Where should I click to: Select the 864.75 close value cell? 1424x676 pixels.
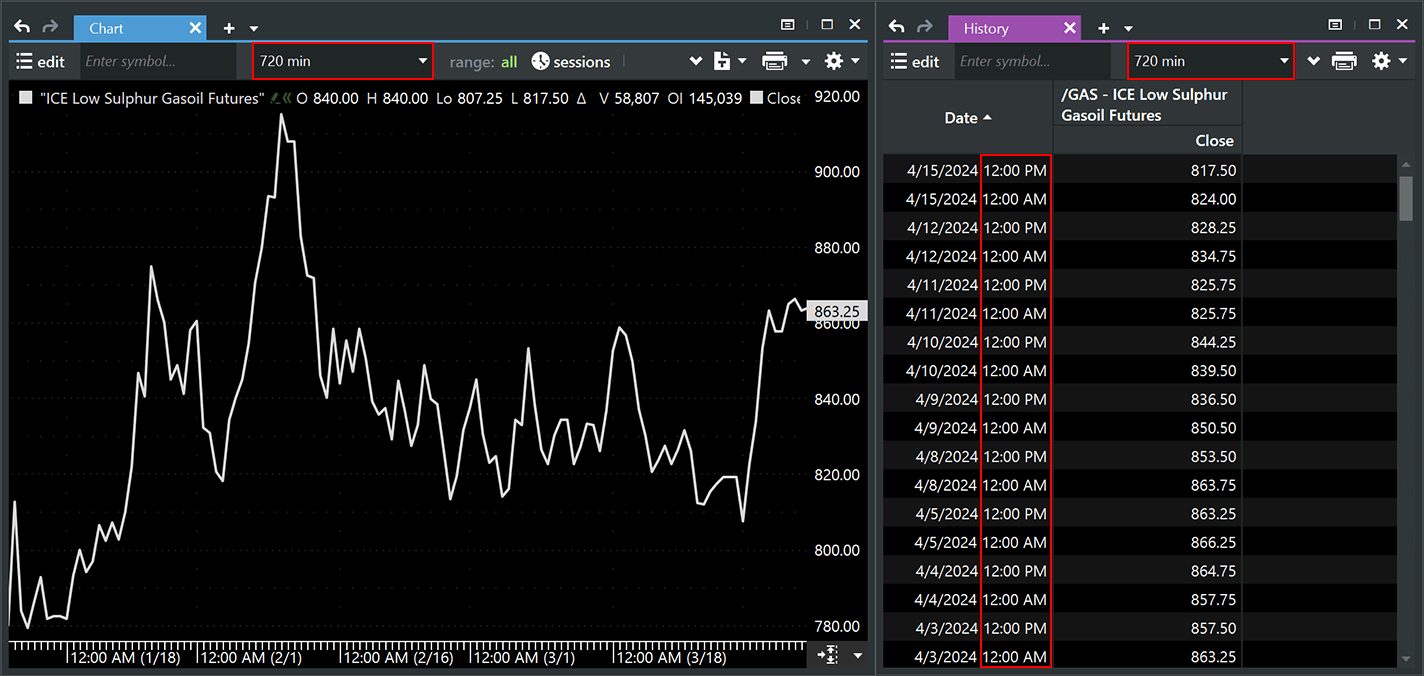click(x=1147, y=571)
